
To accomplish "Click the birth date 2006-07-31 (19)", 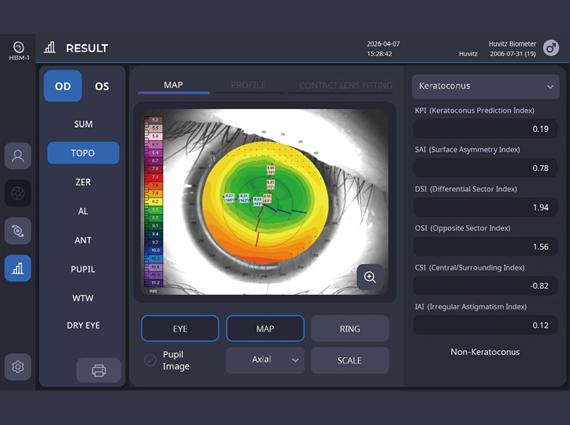I will point(513,54).
